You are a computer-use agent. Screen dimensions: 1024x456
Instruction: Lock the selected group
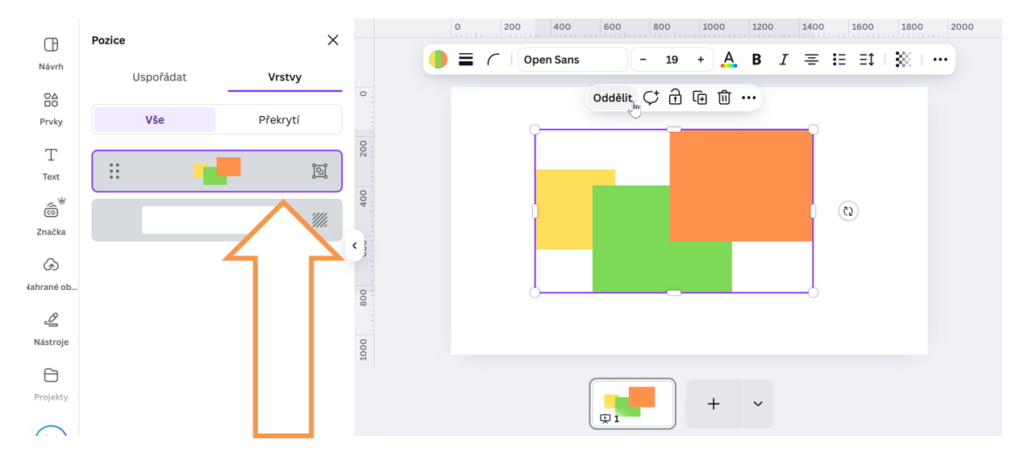[x=675, y=98]
